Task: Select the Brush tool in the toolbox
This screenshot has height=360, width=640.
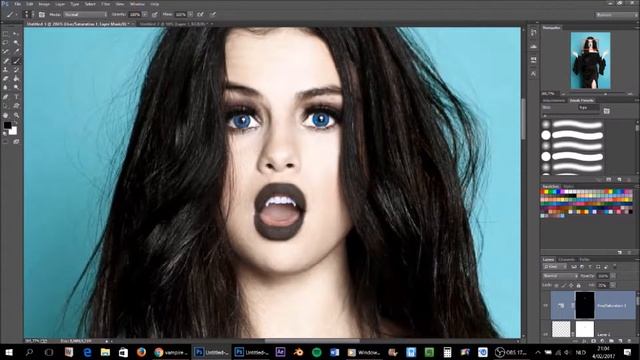Action: [16, 60]
